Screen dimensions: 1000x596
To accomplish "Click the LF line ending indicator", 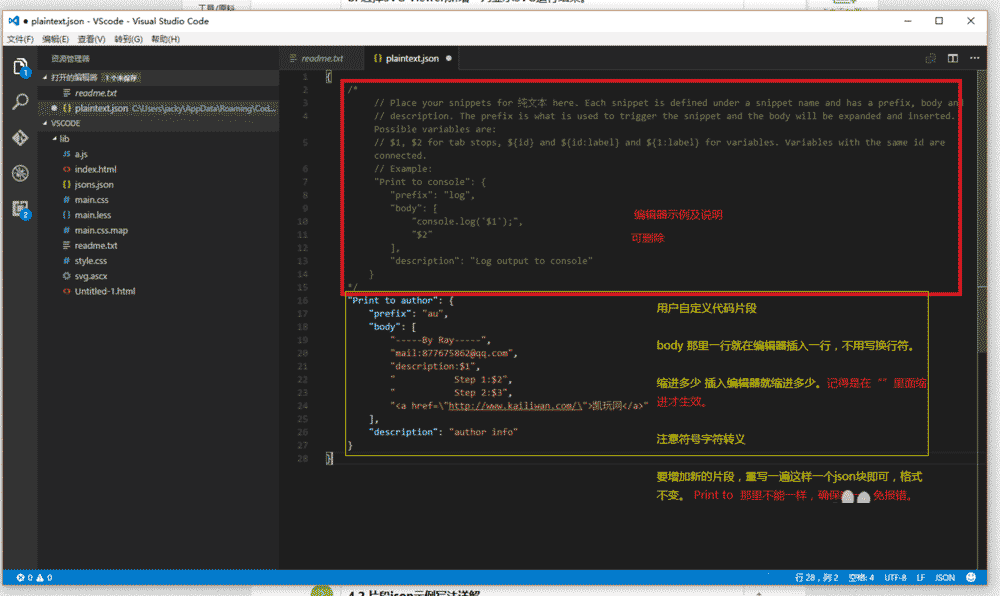I will [922, 577].
